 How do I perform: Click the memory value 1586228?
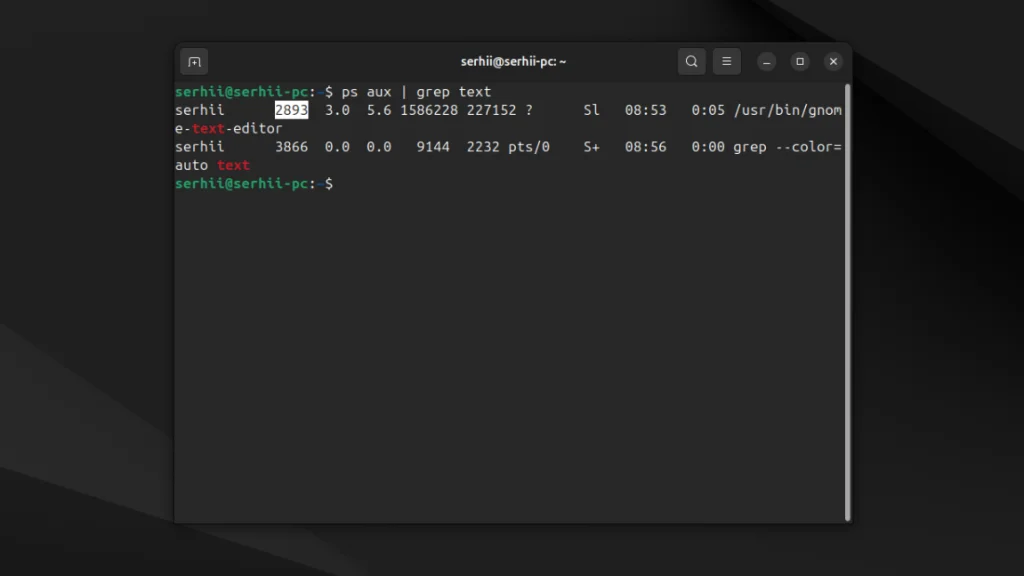point(429,110)
